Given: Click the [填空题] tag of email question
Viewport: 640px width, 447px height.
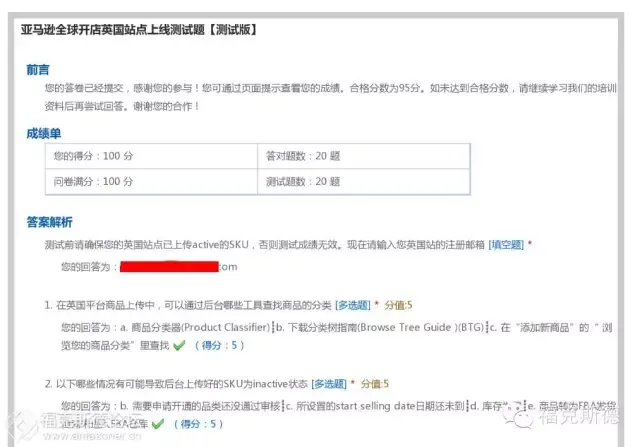Looking at the screenshot, I should click(506, 245).
